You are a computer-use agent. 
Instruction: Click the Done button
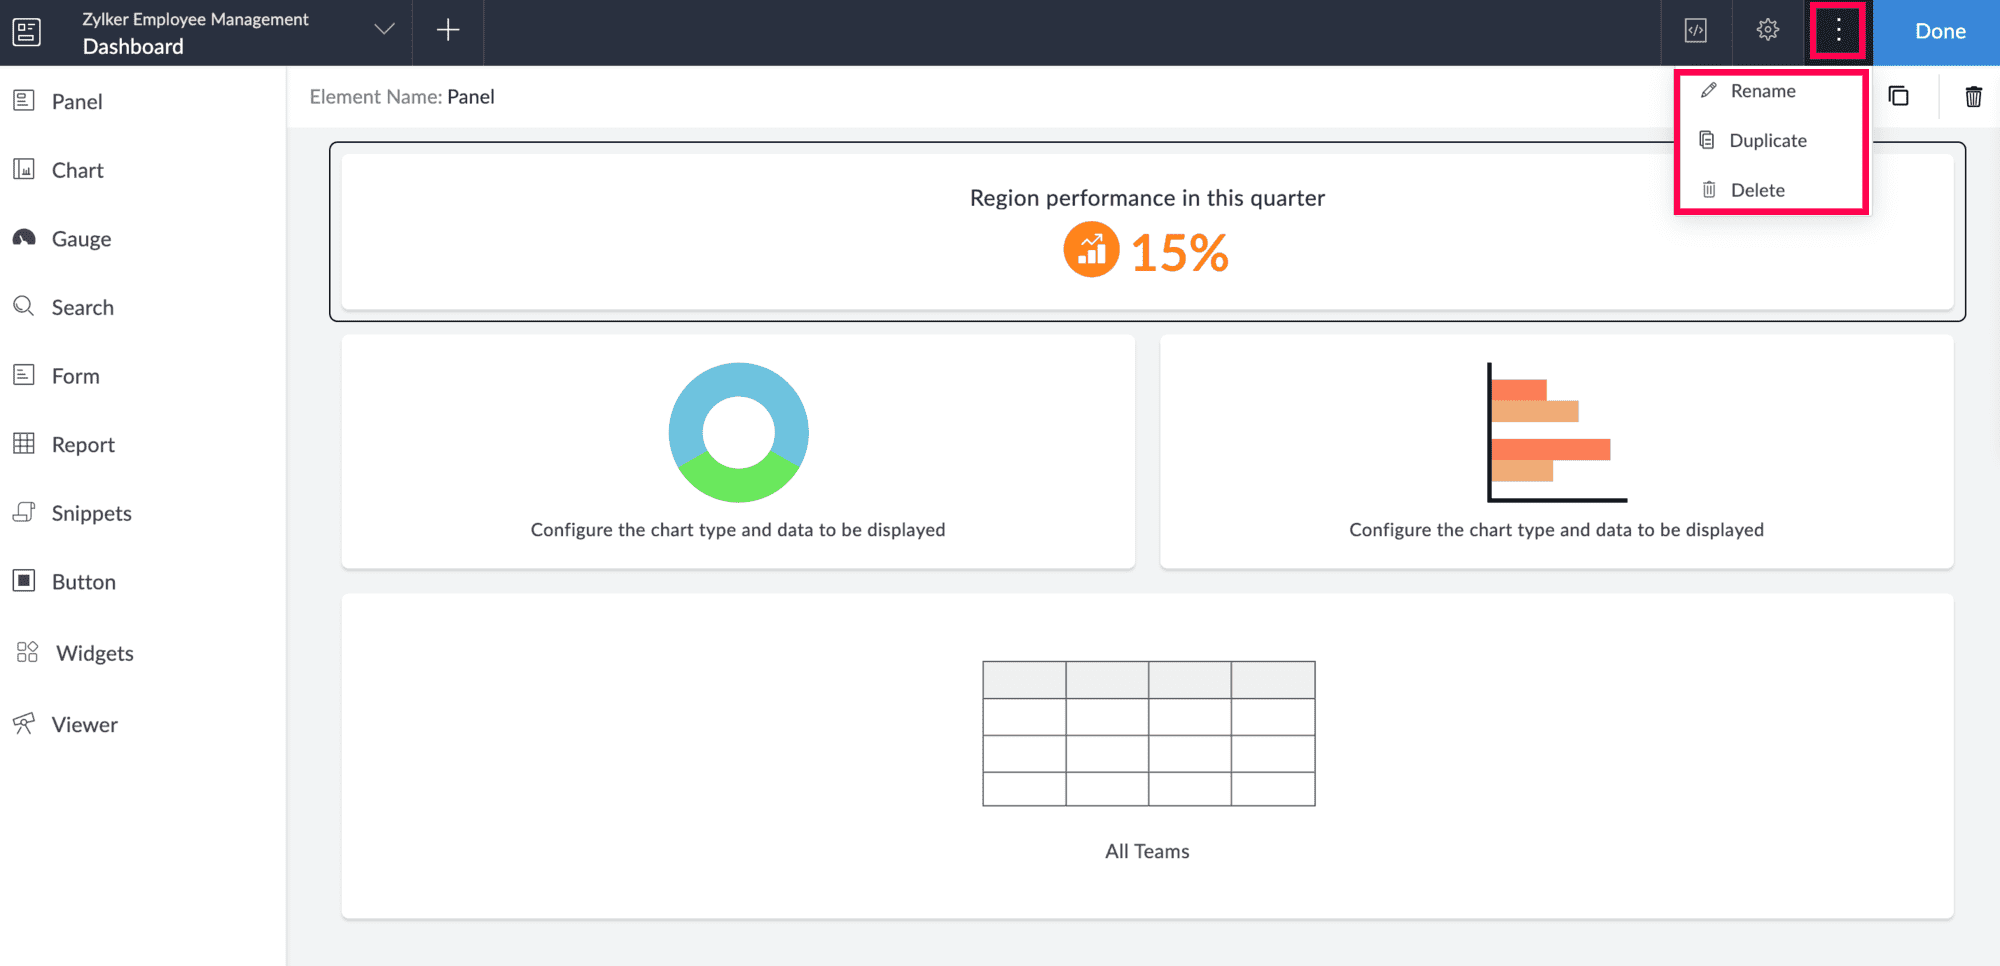(1940, 31)
